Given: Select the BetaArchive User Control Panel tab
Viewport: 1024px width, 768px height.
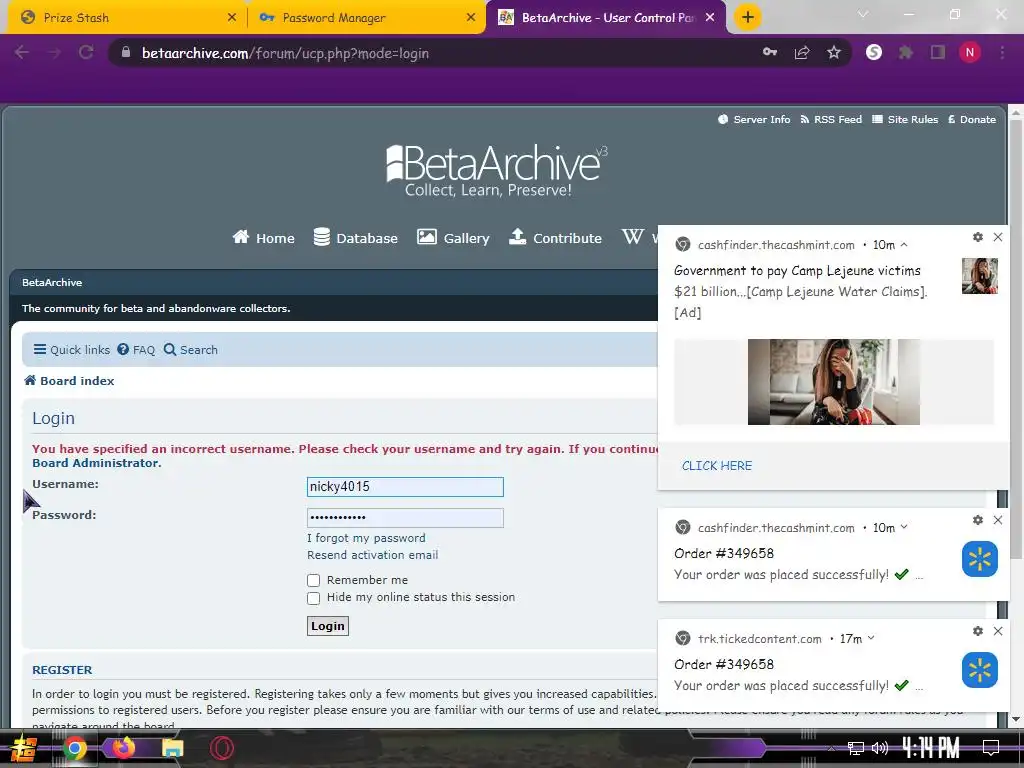Looking at the screenshot, I should point(607,18).
